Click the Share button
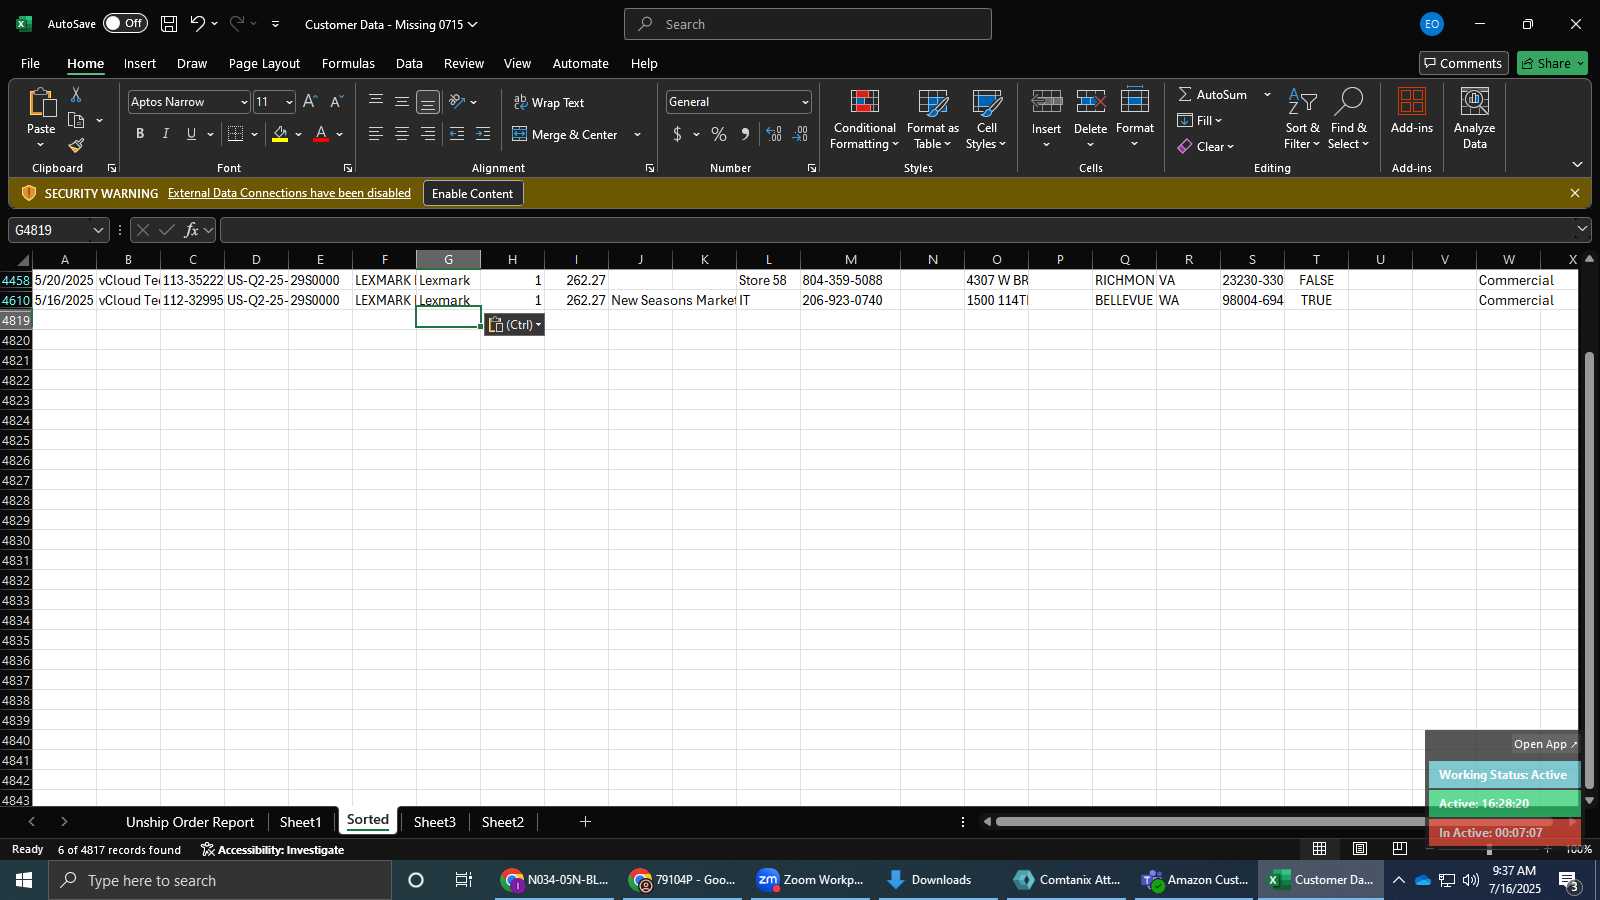This screenshot has width=1600, height=900. click(x=1552, y=63)
